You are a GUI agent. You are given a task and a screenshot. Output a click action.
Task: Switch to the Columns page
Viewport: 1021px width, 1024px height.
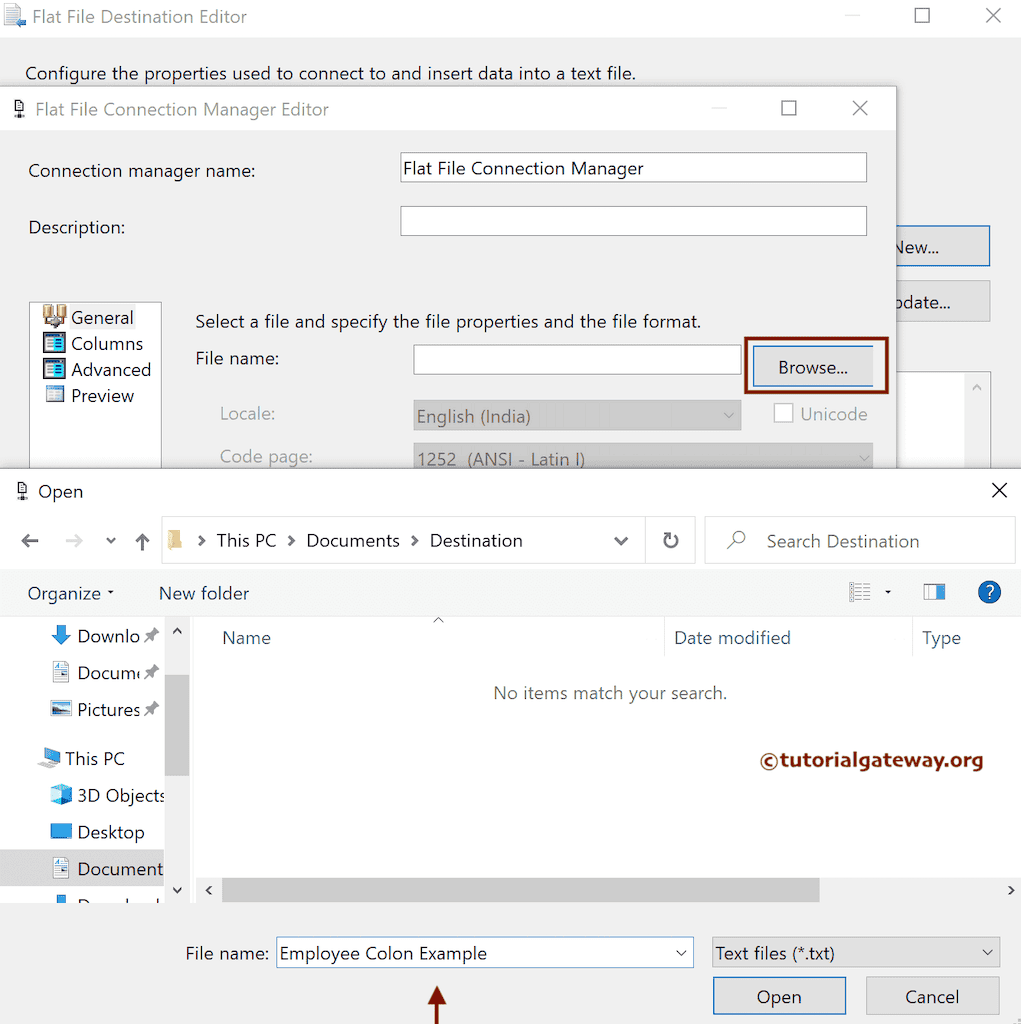pyautogui.click(x=105, y=343)
